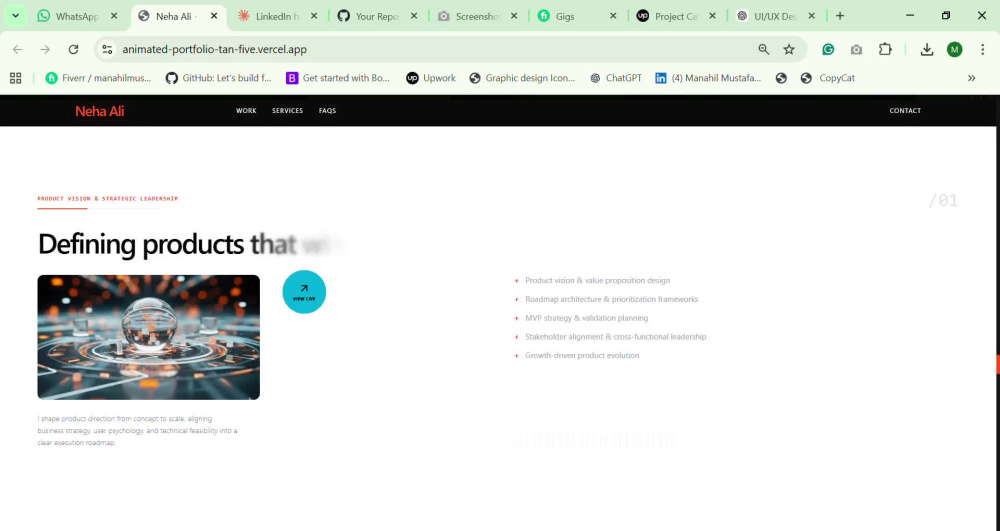Screen dimensions: 1000x531
Task: Open the FAQS nav item
Action: coord(327,111)
